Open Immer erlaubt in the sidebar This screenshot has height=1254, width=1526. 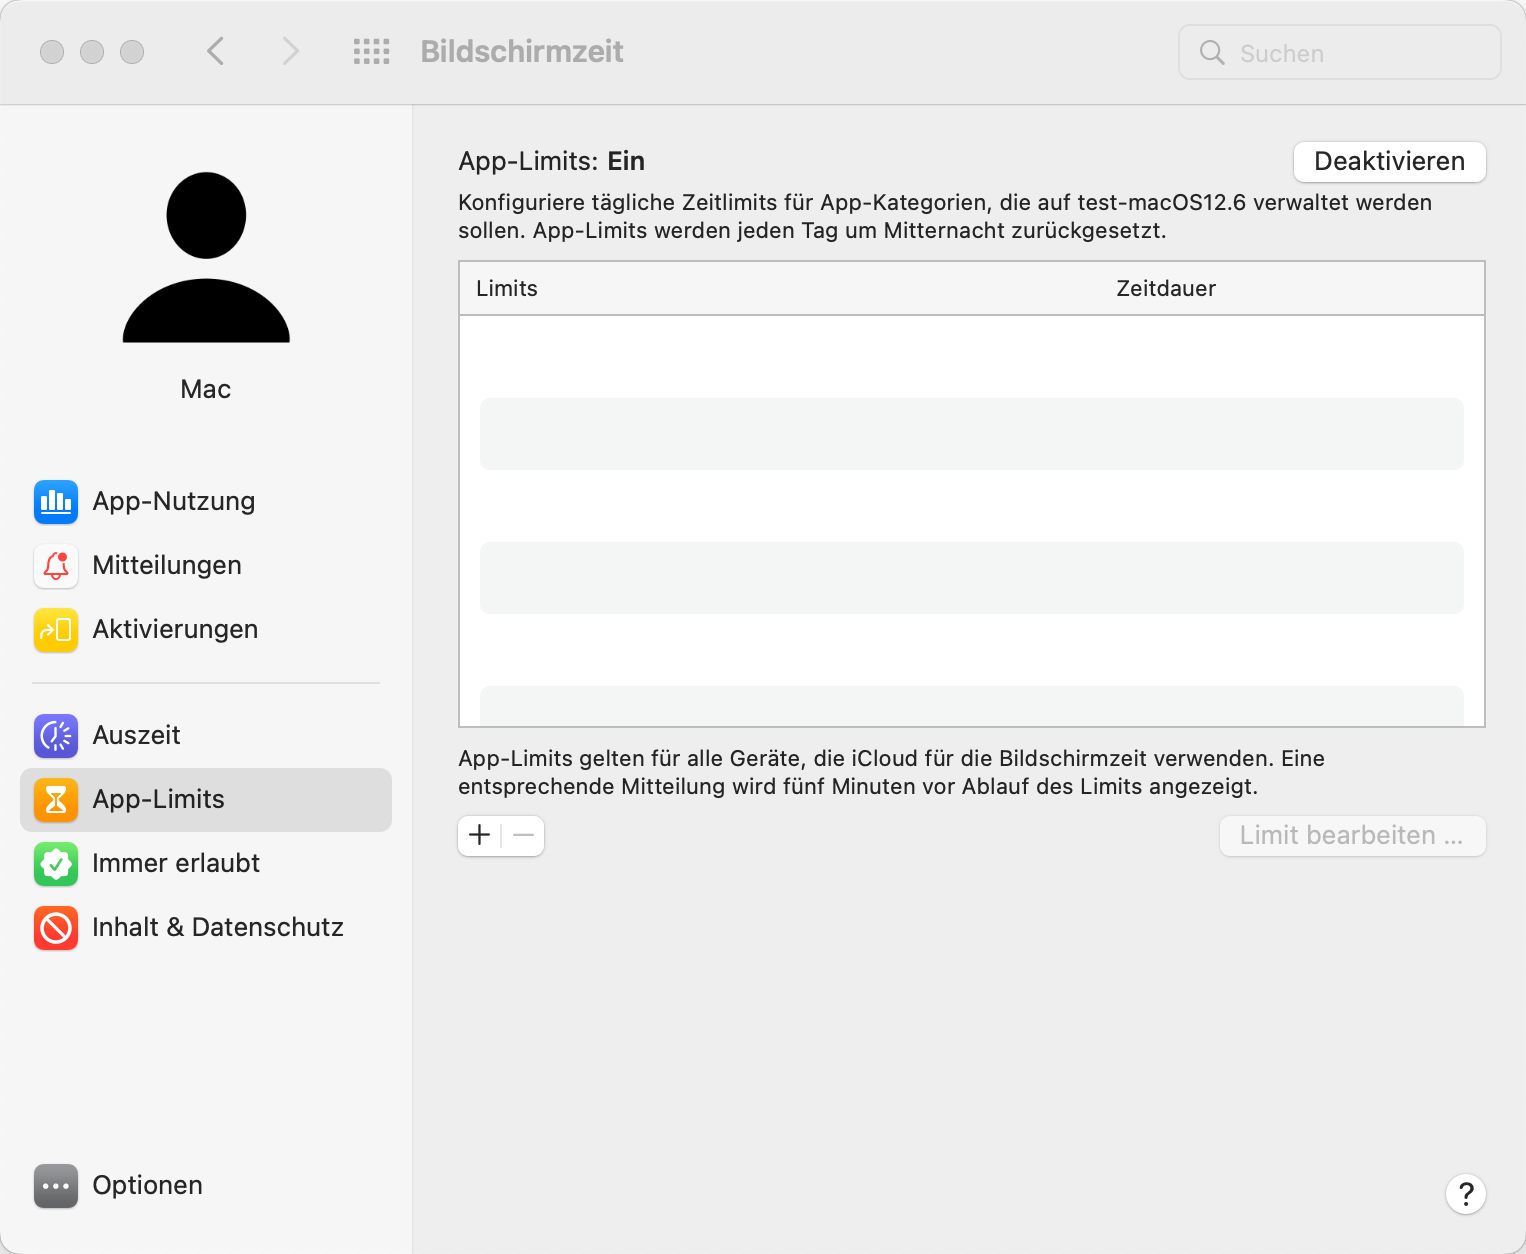click(x=206, y=864)
